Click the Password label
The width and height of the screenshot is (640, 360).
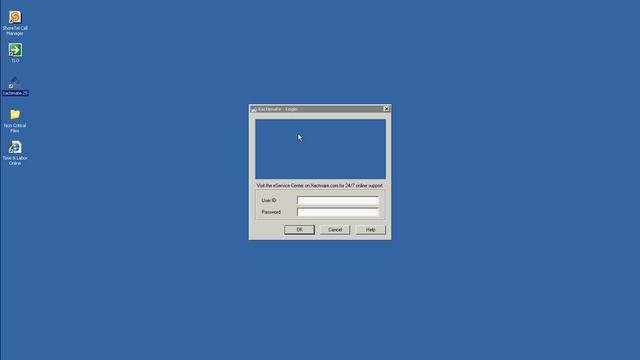pyautogui.click(x=271, y=212)
